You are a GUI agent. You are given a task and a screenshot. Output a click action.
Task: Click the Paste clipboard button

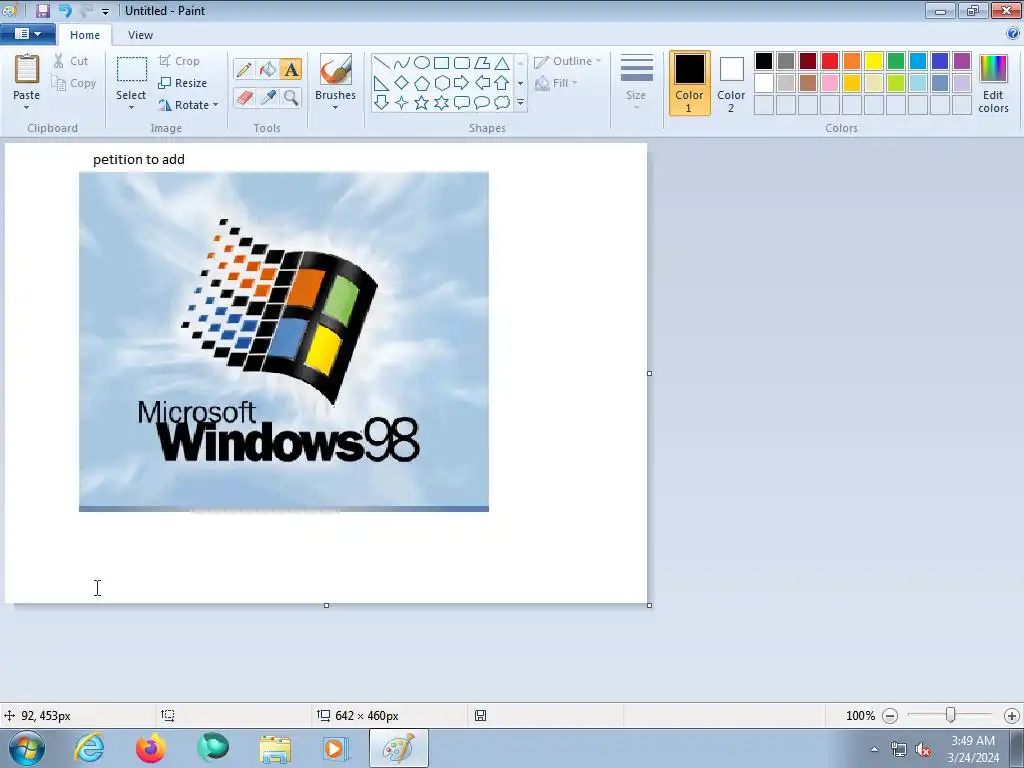point(27,70)
